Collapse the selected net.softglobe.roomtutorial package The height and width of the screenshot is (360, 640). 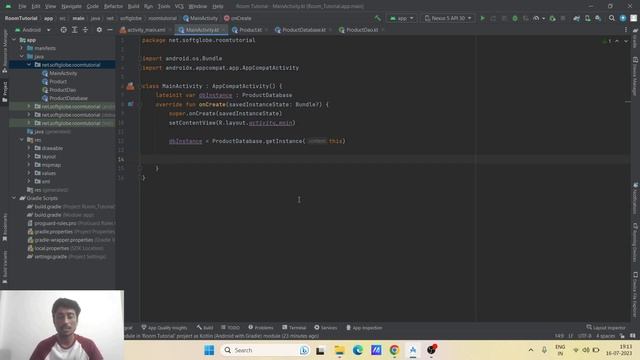coord(29,65)
